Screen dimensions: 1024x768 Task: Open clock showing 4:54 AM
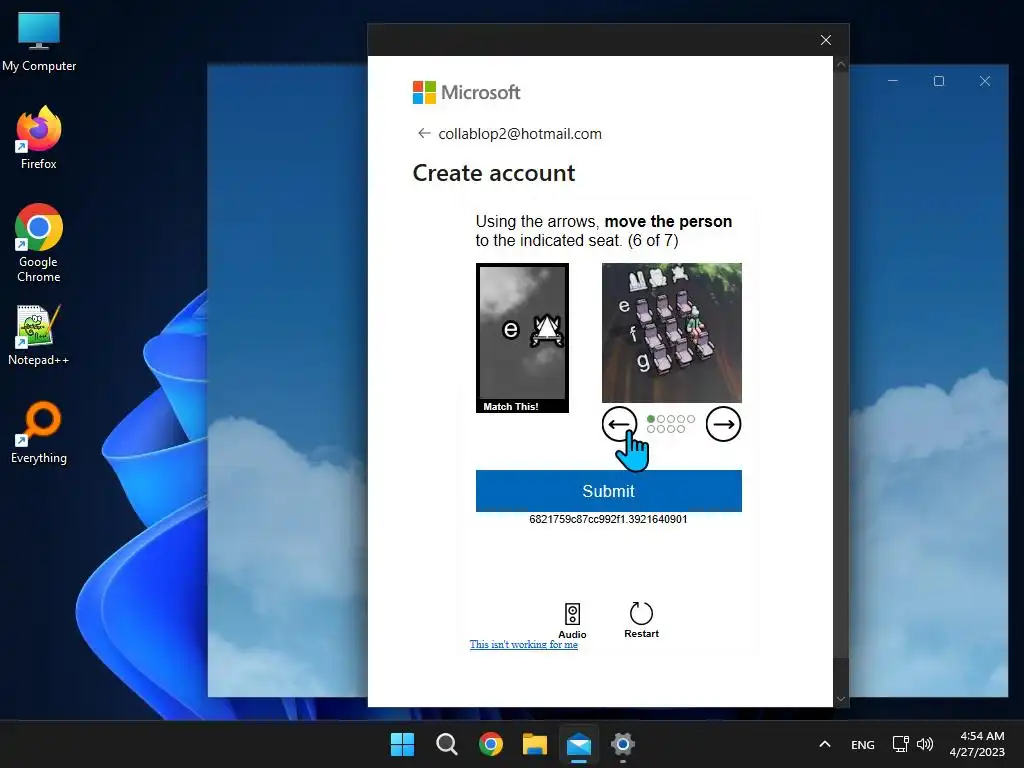[978, 744]
